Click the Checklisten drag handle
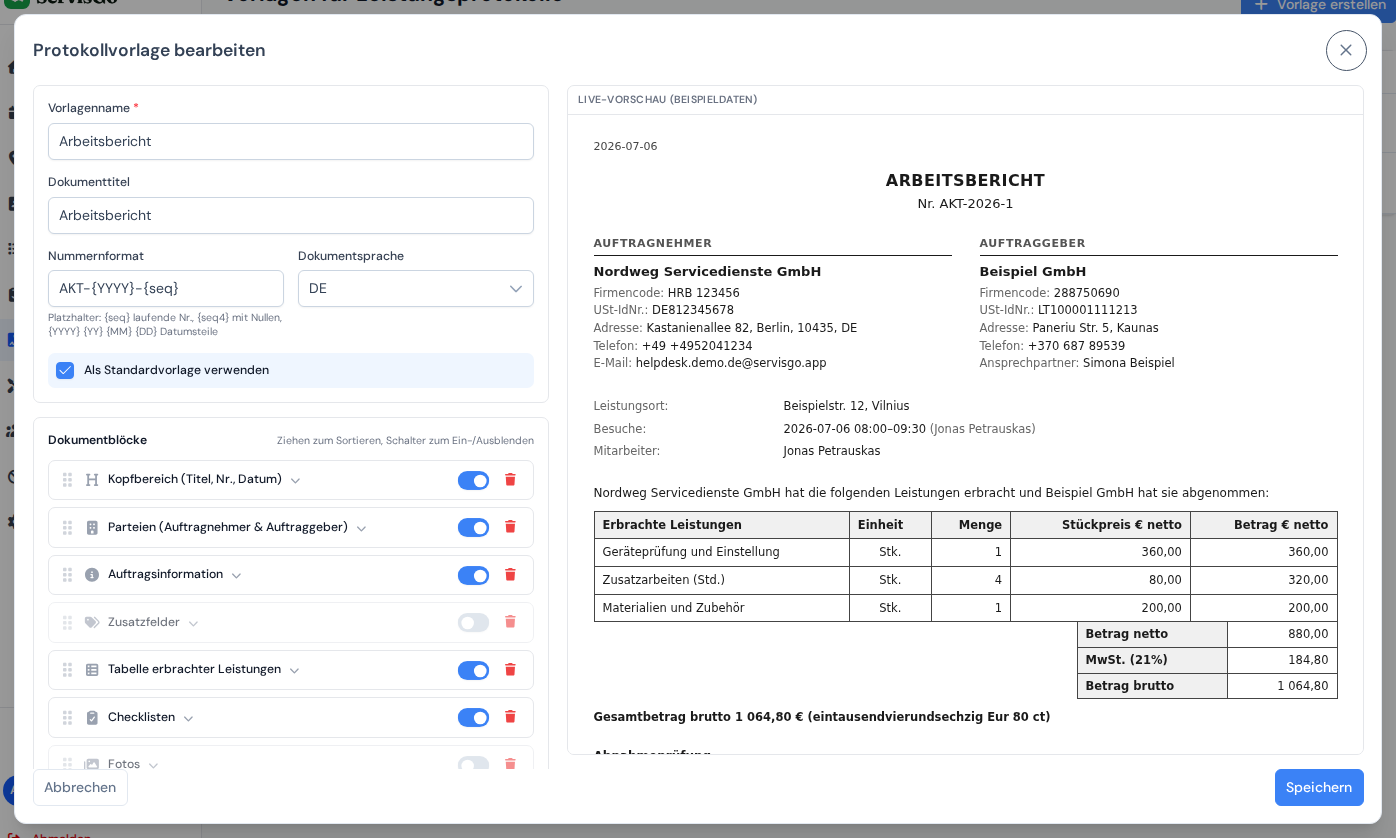 point(67,717)
